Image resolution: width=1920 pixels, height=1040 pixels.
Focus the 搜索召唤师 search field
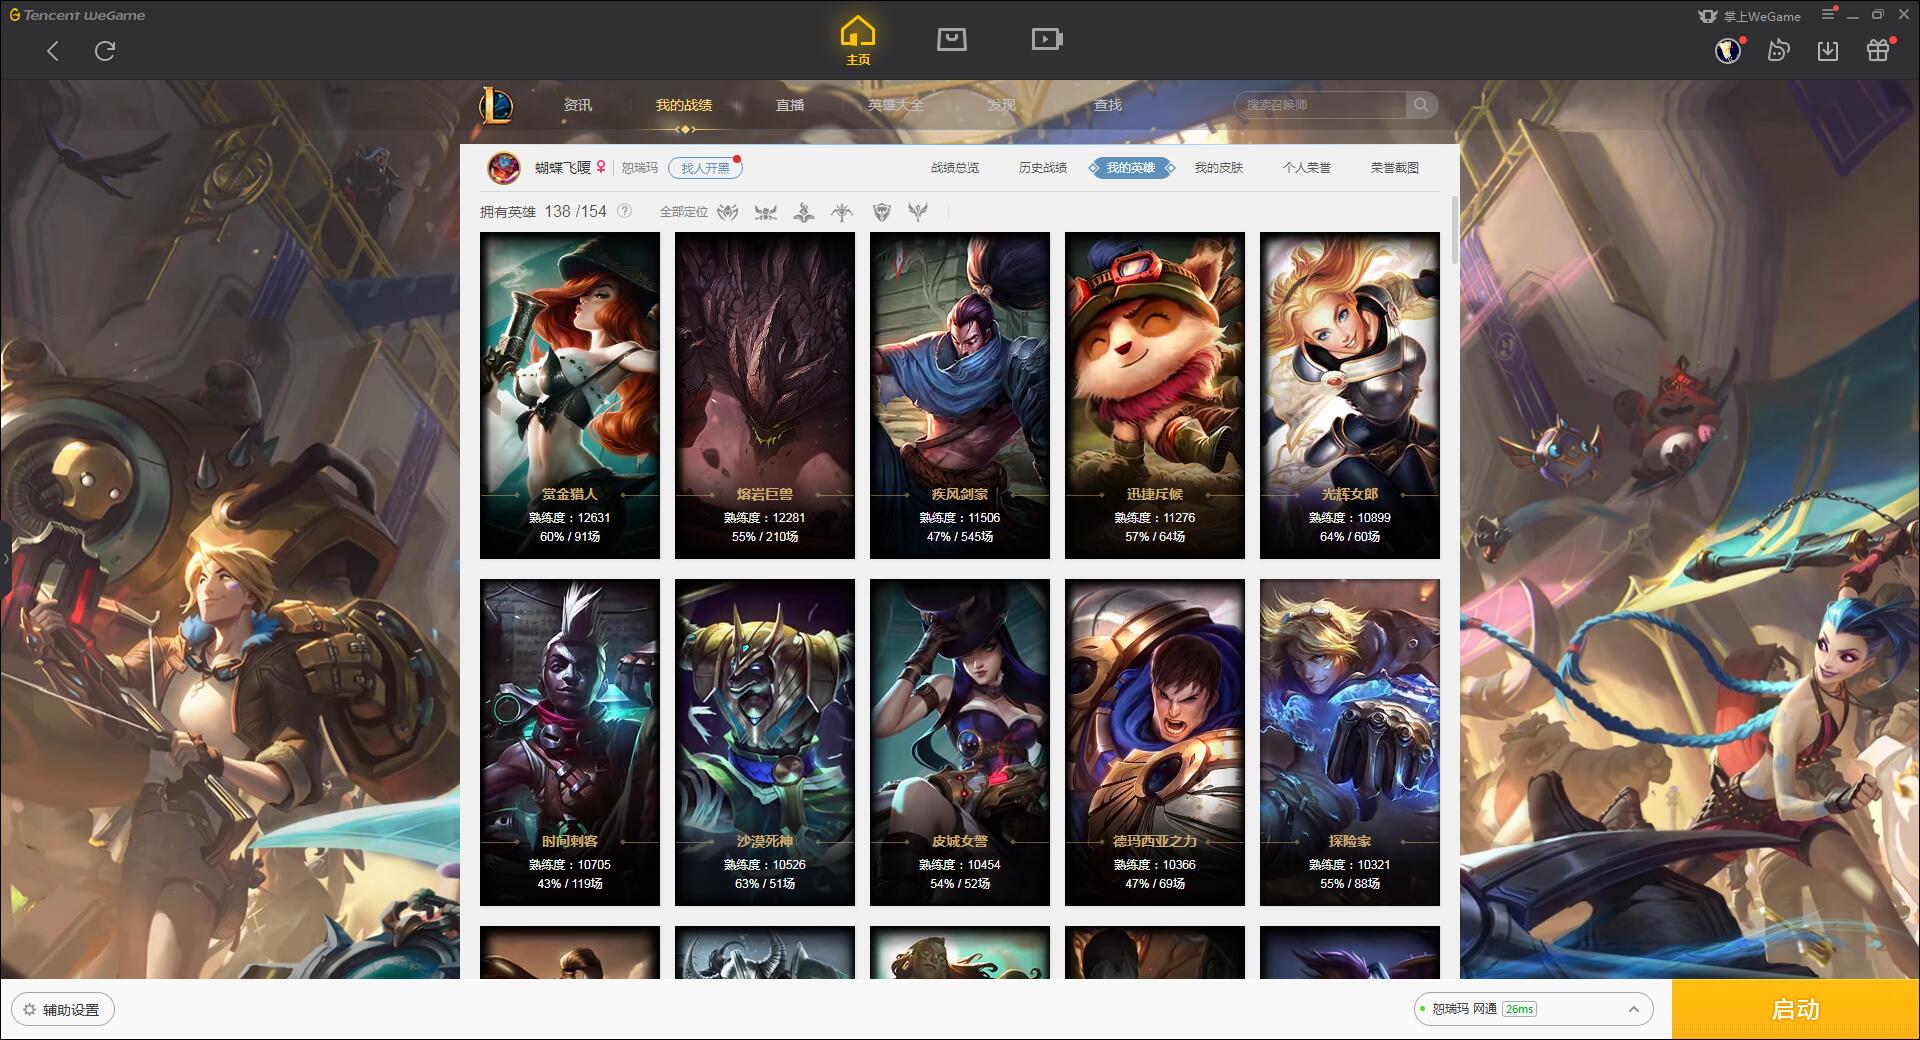point(1320,105)
